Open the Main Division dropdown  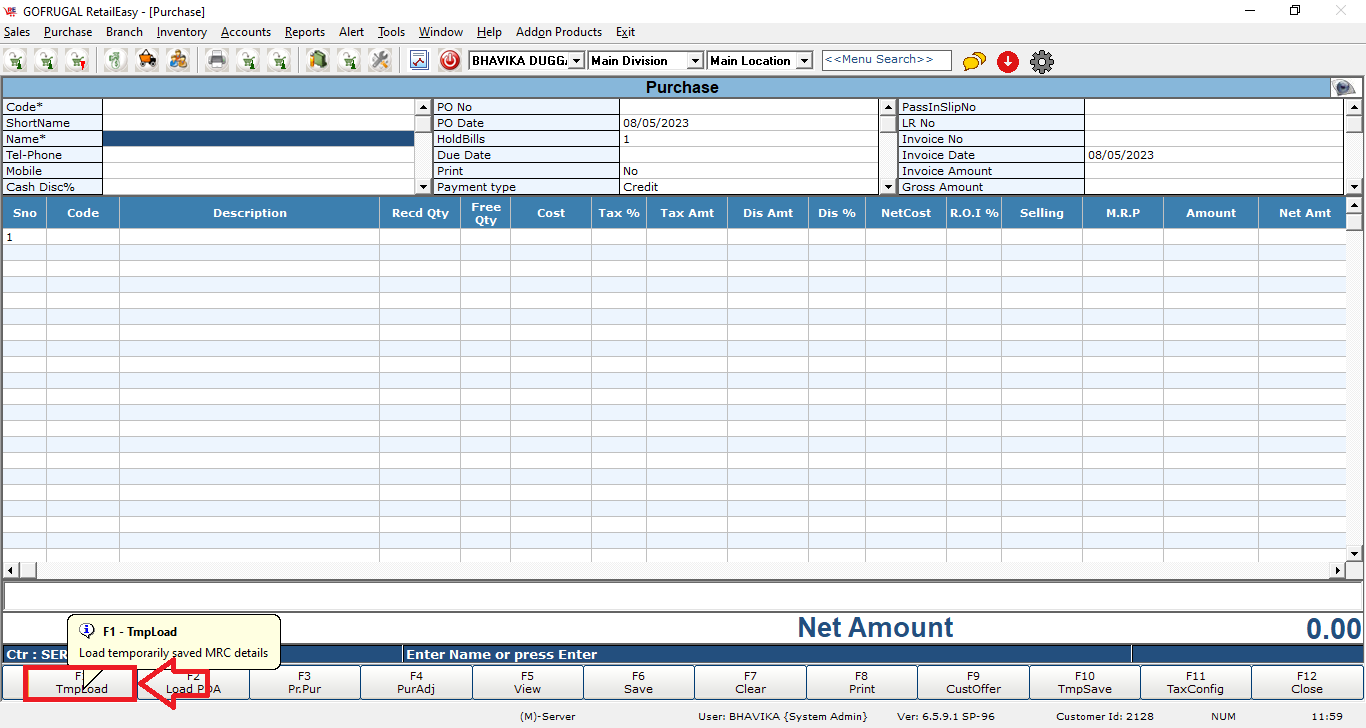(x=695, y=61)
